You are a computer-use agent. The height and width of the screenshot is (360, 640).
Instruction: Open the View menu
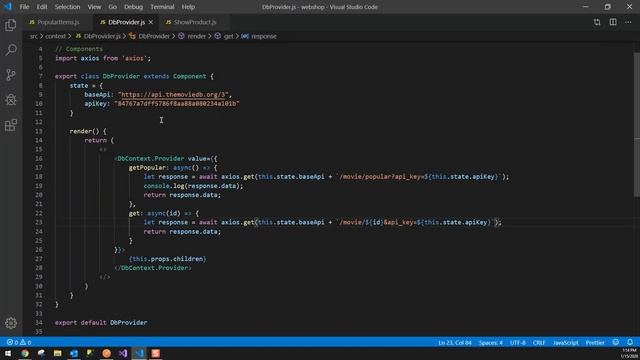[94, 7]
